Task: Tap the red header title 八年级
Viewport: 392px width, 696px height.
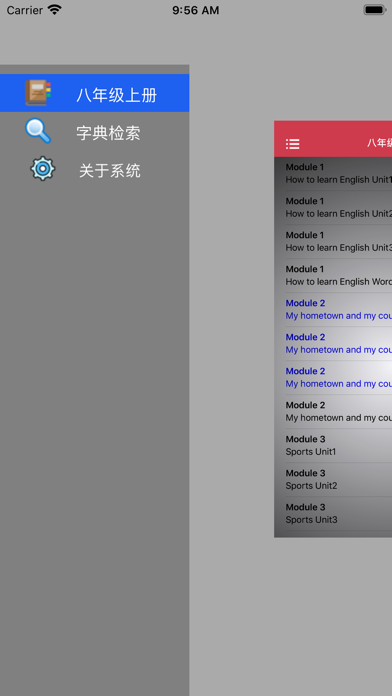Action: tap(380, 143)
